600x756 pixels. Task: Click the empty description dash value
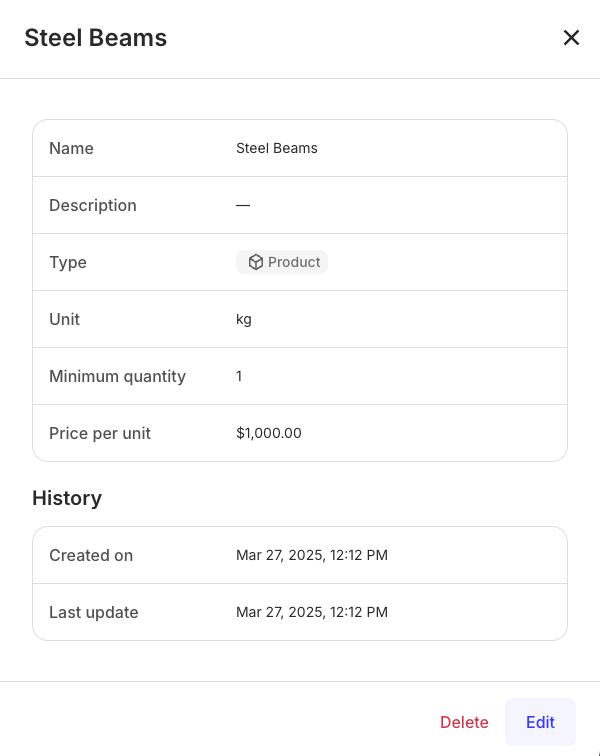coord(243,205)
